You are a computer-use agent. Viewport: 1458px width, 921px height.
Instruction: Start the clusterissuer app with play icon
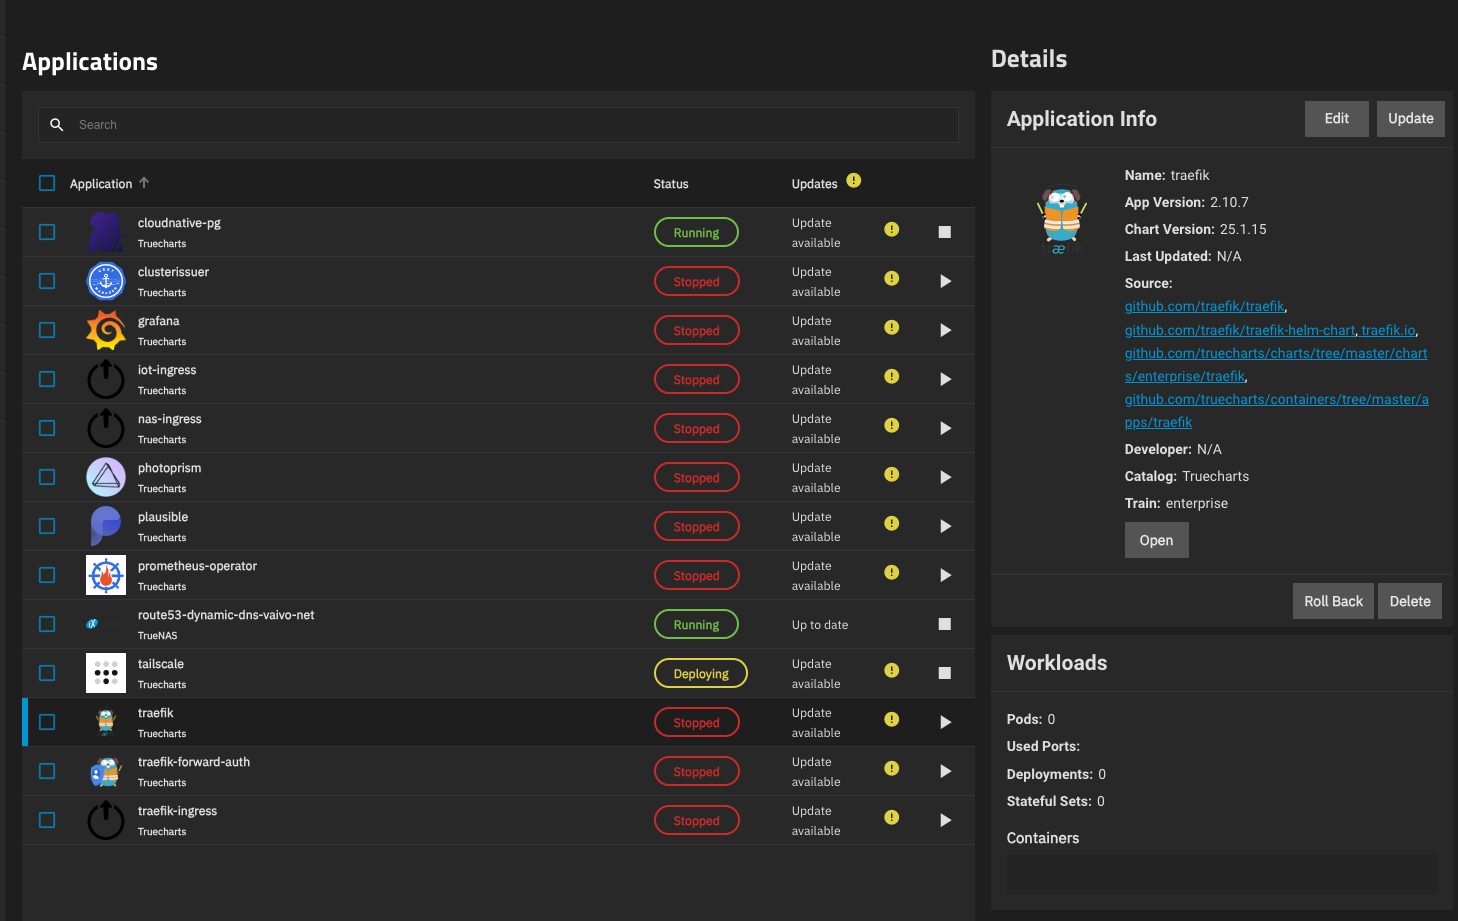click(945, 281)
